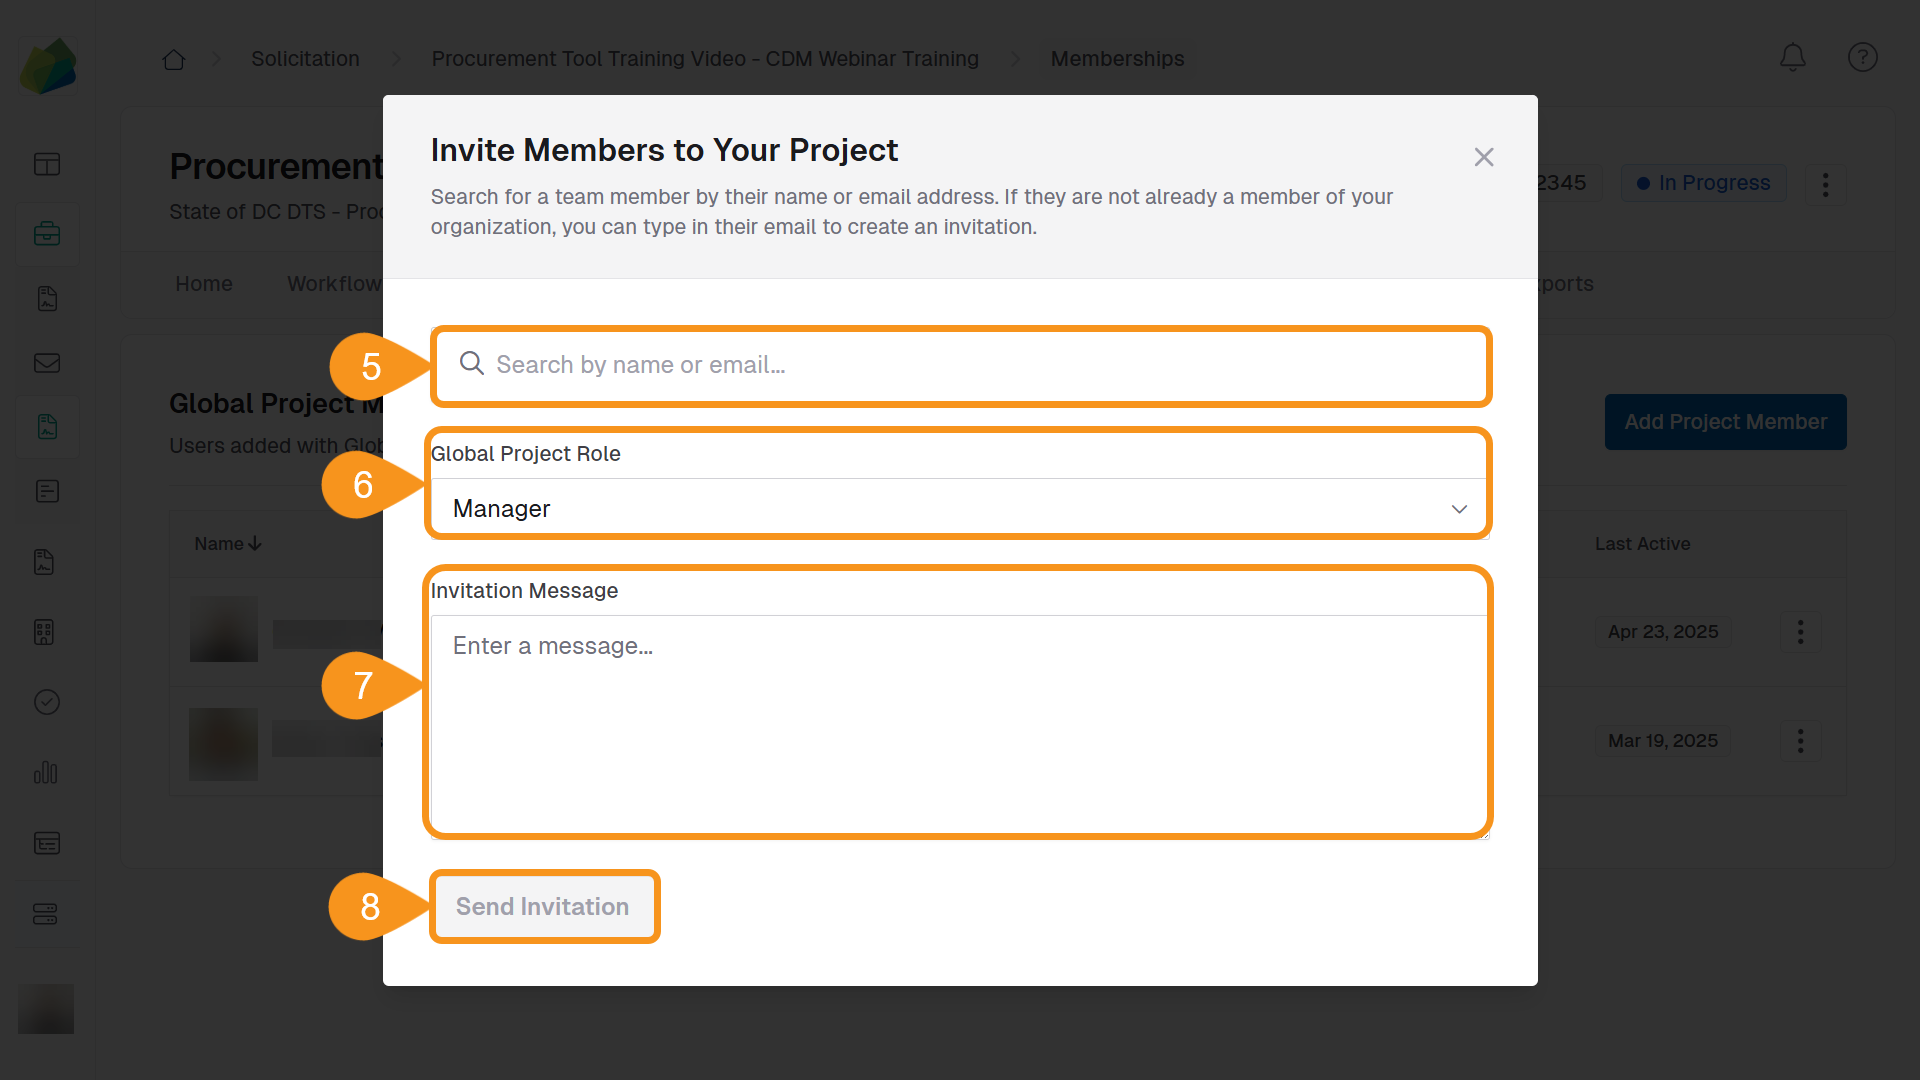Select the briefcase Projects icon in sidebar

(x=47, y=234)
